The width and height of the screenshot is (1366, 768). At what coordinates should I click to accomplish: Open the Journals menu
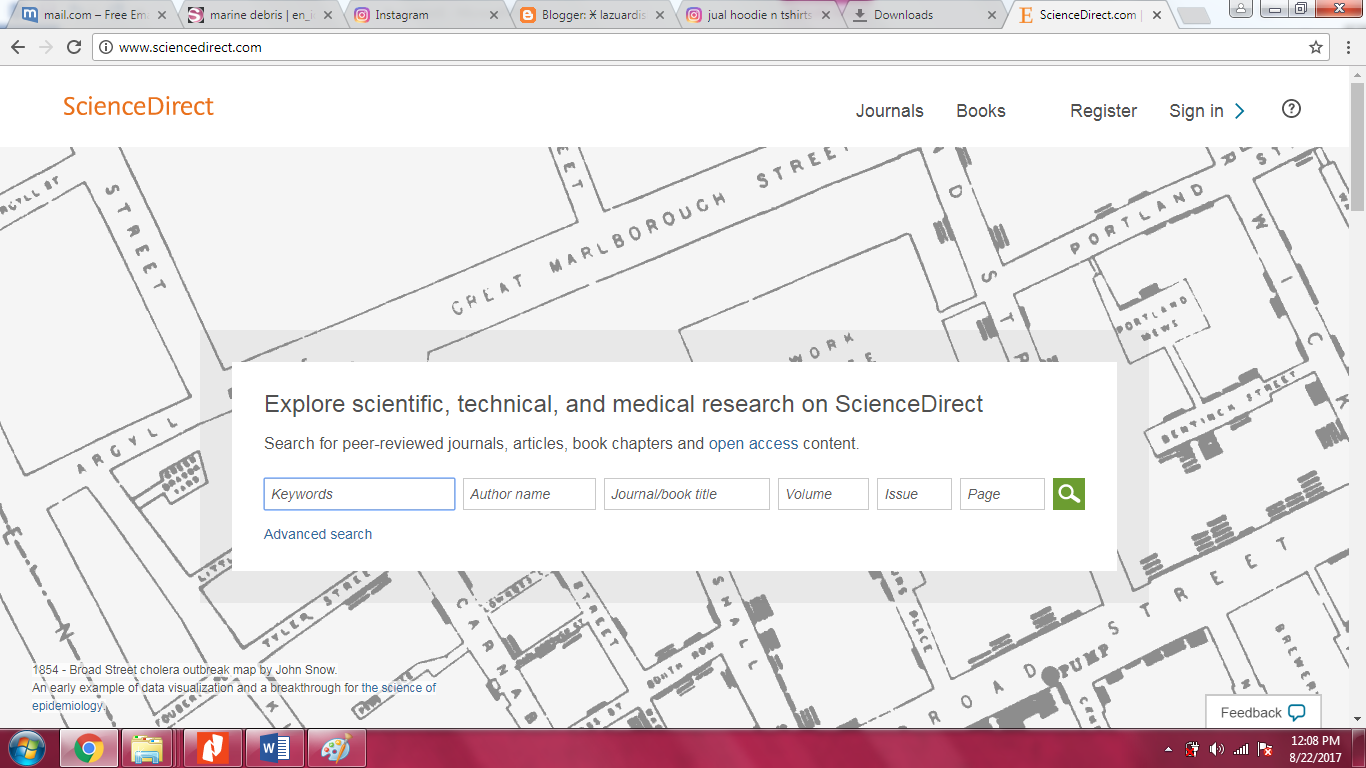(x=889, y=111)
